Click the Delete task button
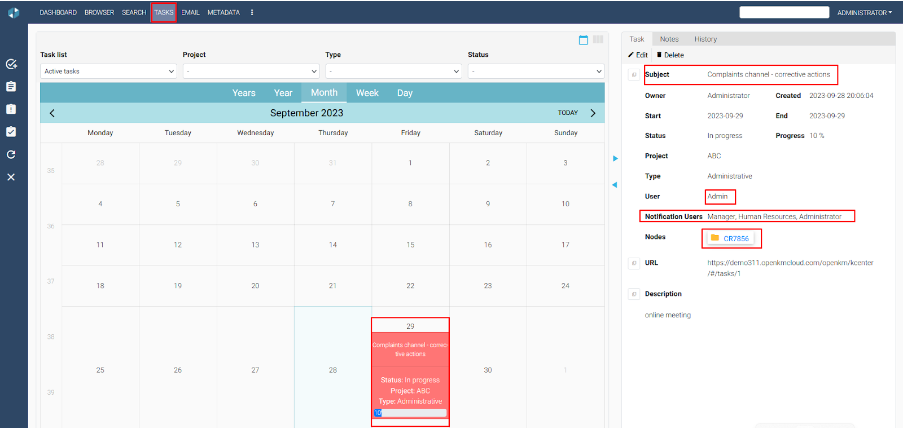903x429 pixels. pos(670,55)
